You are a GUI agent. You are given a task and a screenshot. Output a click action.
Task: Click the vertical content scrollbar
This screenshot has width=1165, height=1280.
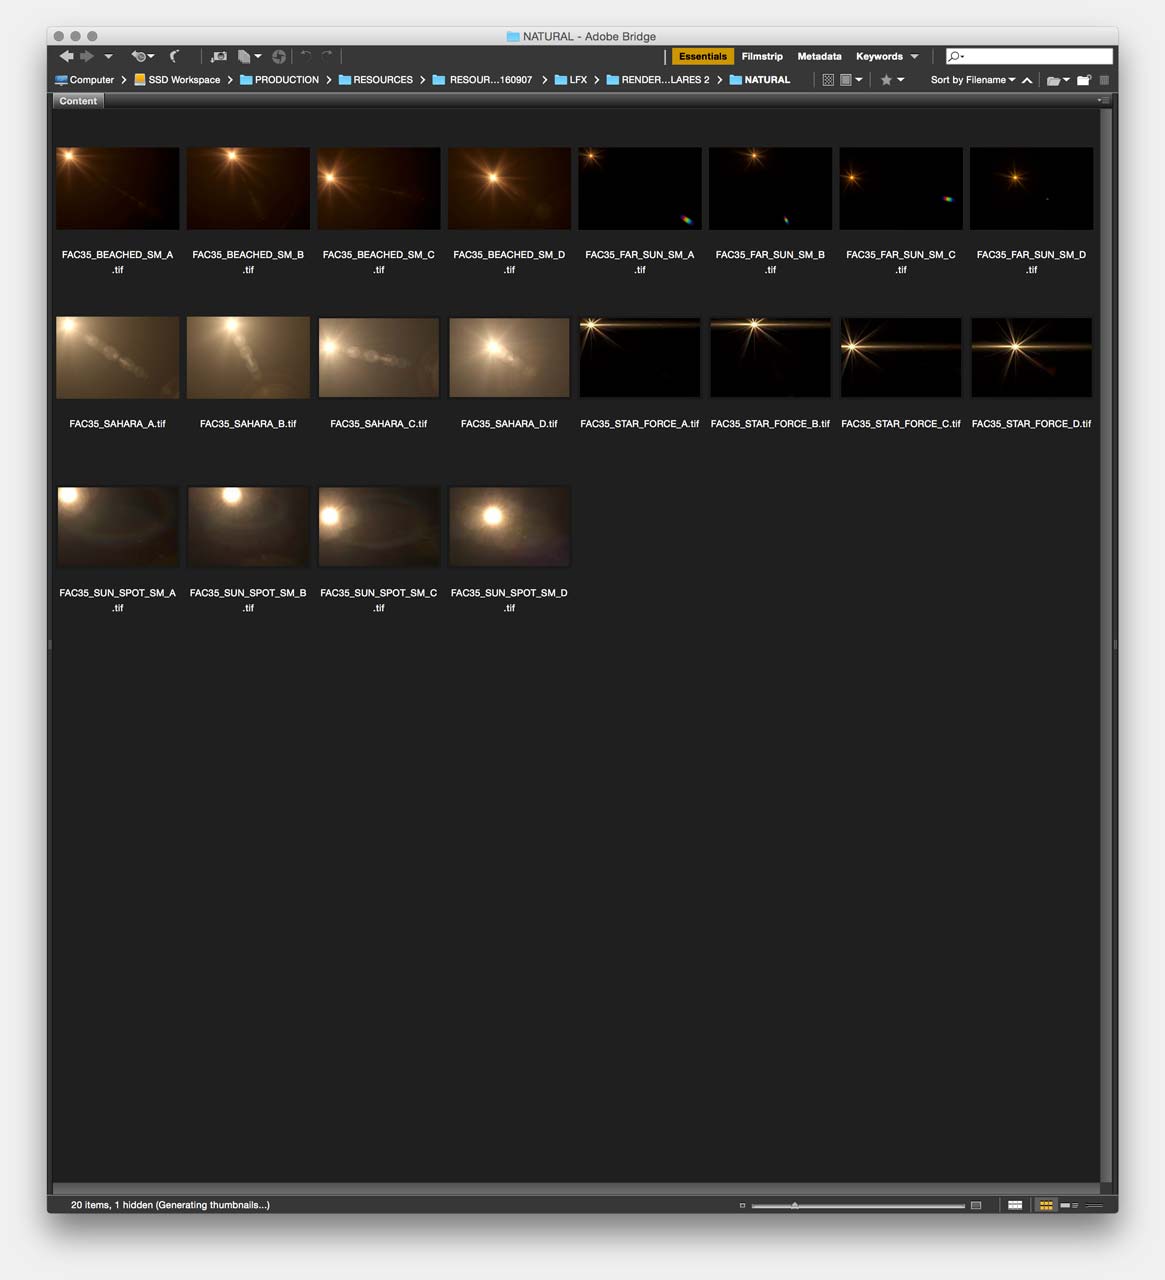[x=1106, y=645]
